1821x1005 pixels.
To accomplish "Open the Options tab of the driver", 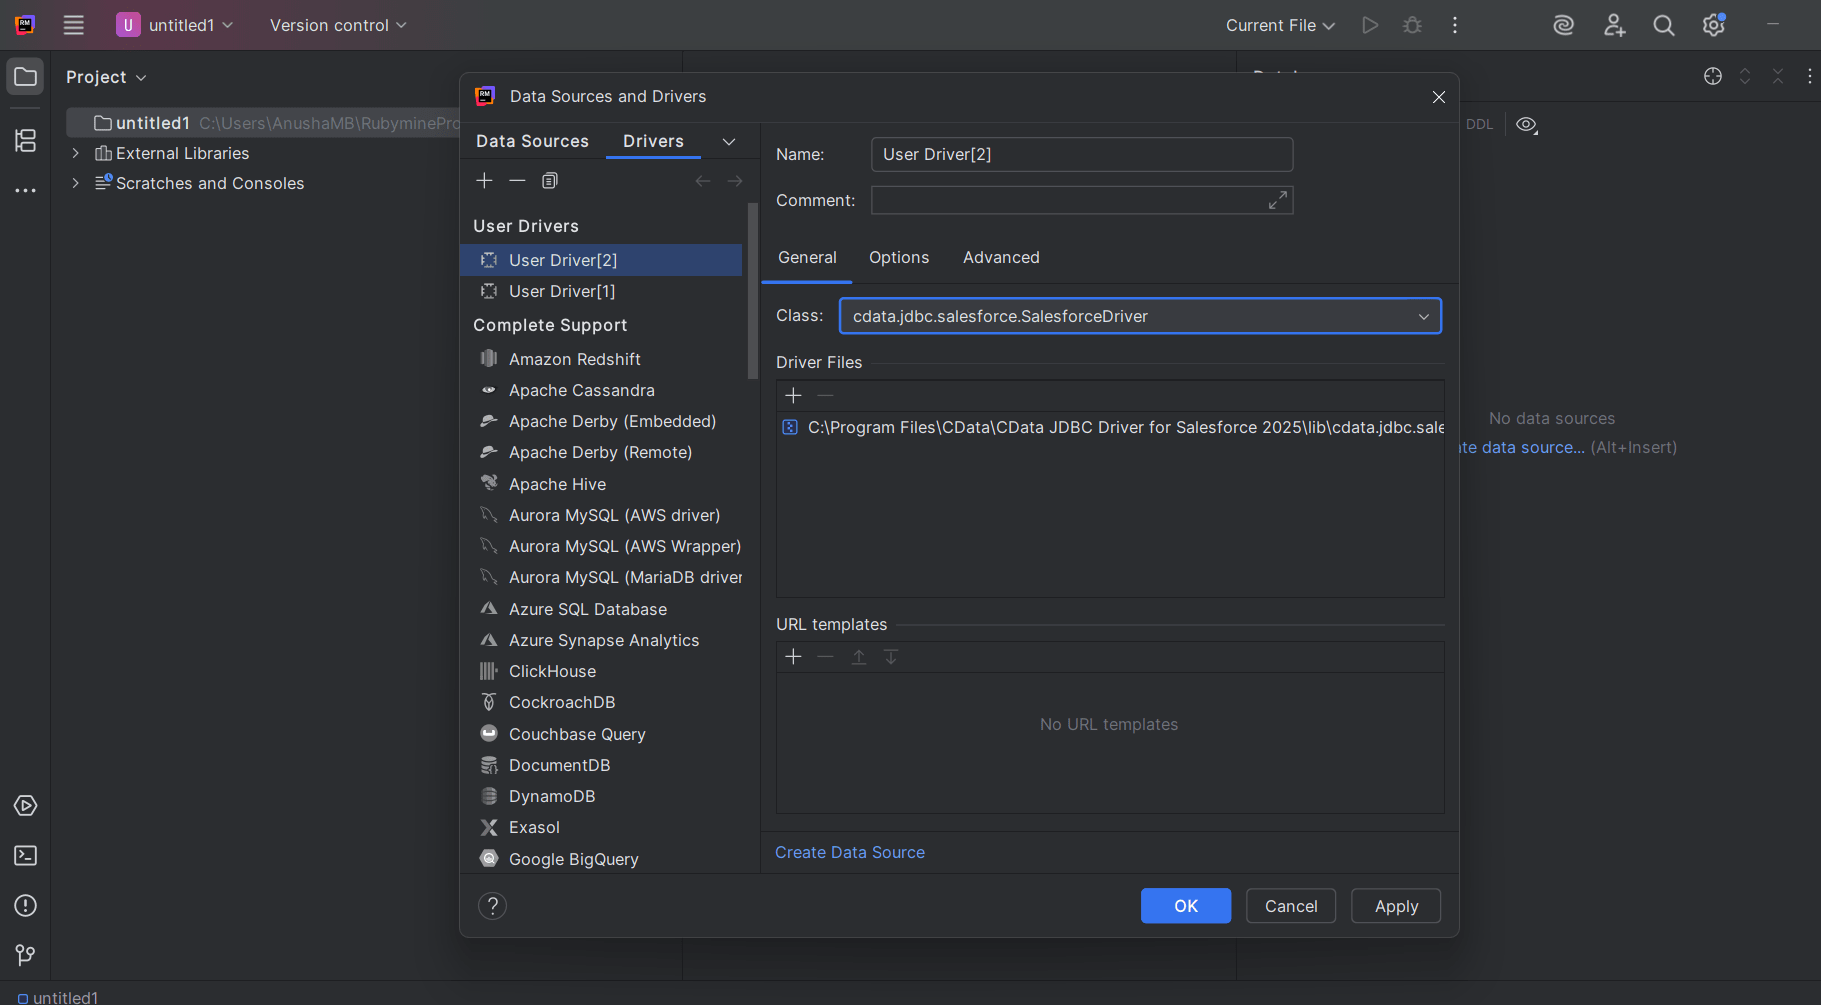I will pyautogui.click(x=898, y=257).
